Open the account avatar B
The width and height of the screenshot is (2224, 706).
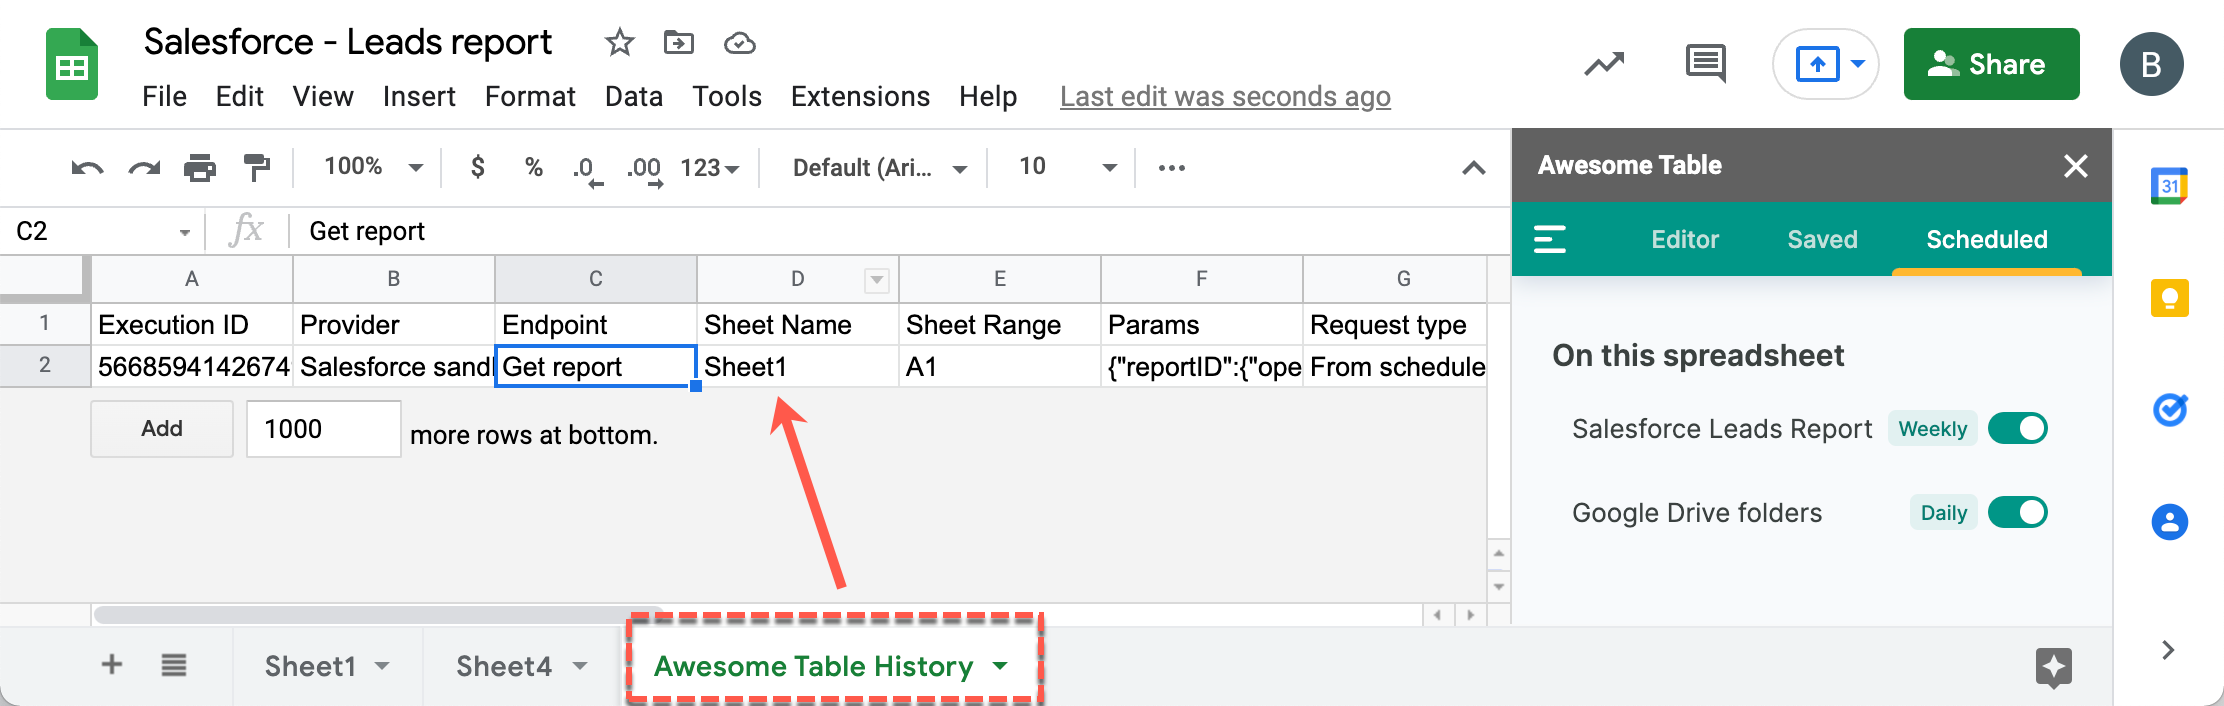click(2151, 64)
